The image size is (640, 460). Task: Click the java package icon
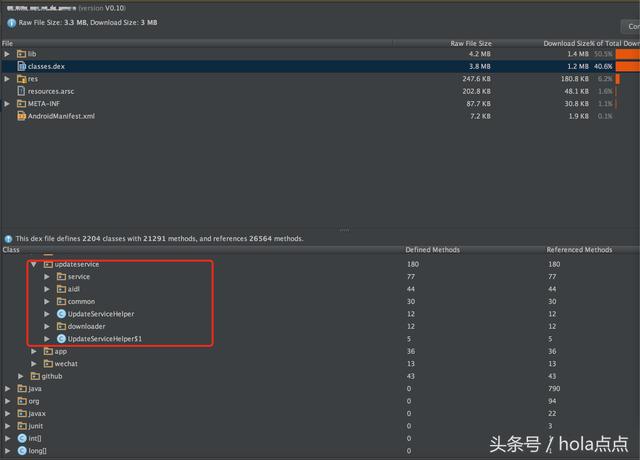coord(22,389)
